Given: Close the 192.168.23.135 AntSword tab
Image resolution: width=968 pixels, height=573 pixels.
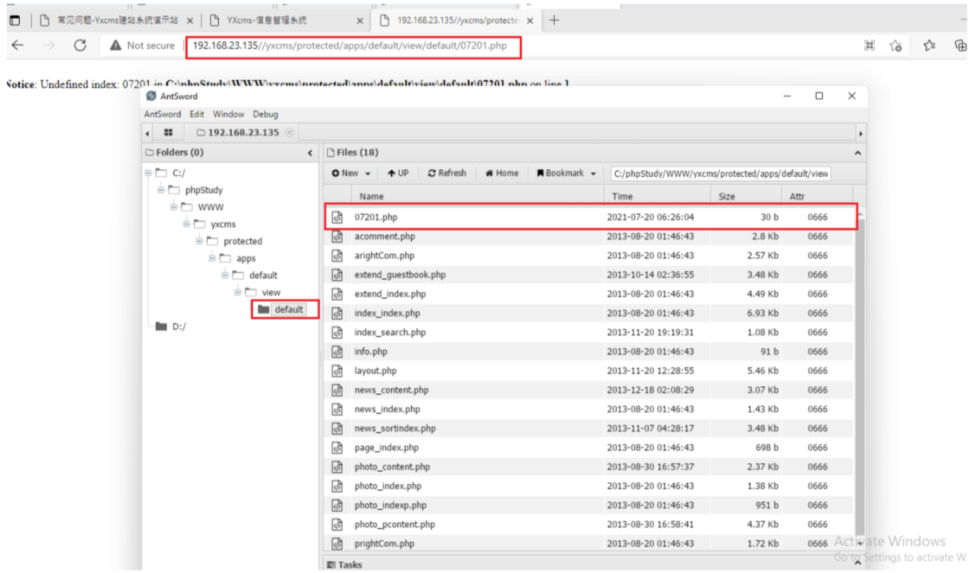Looking at the screenshot, I should 290,132.
